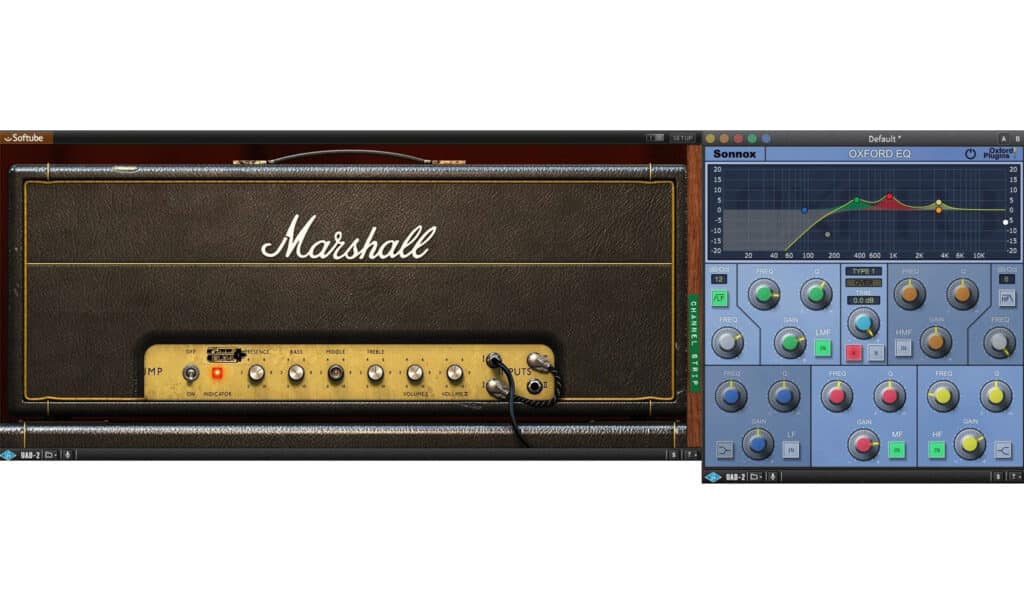The image size is (1024, 614).
Task: Click the microphone icon in Softube toolbar
Action: [x=67, y=455]
